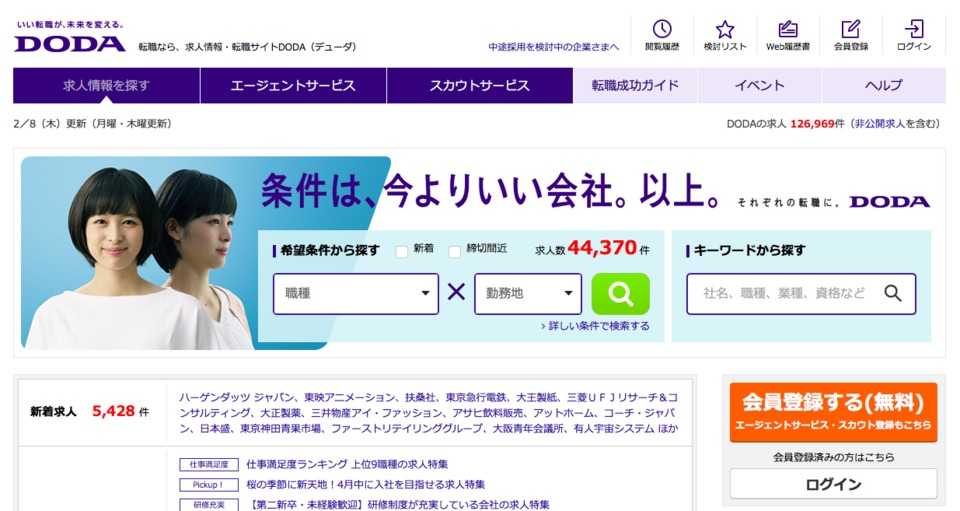
Task: Click the Pickup！ tag label
Action: click(209, 485)
